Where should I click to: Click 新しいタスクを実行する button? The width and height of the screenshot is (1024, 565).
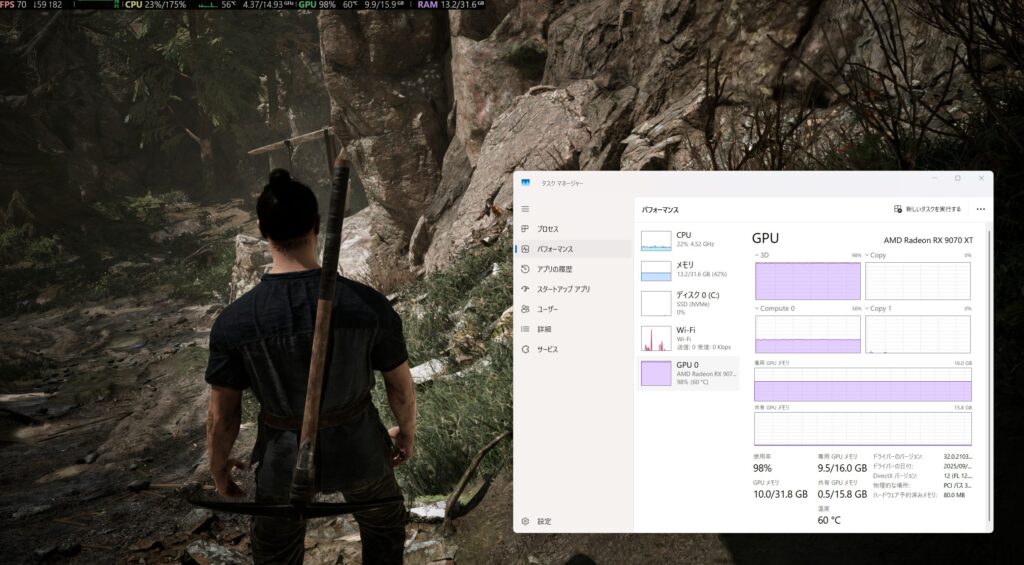(x=927, y=209)
